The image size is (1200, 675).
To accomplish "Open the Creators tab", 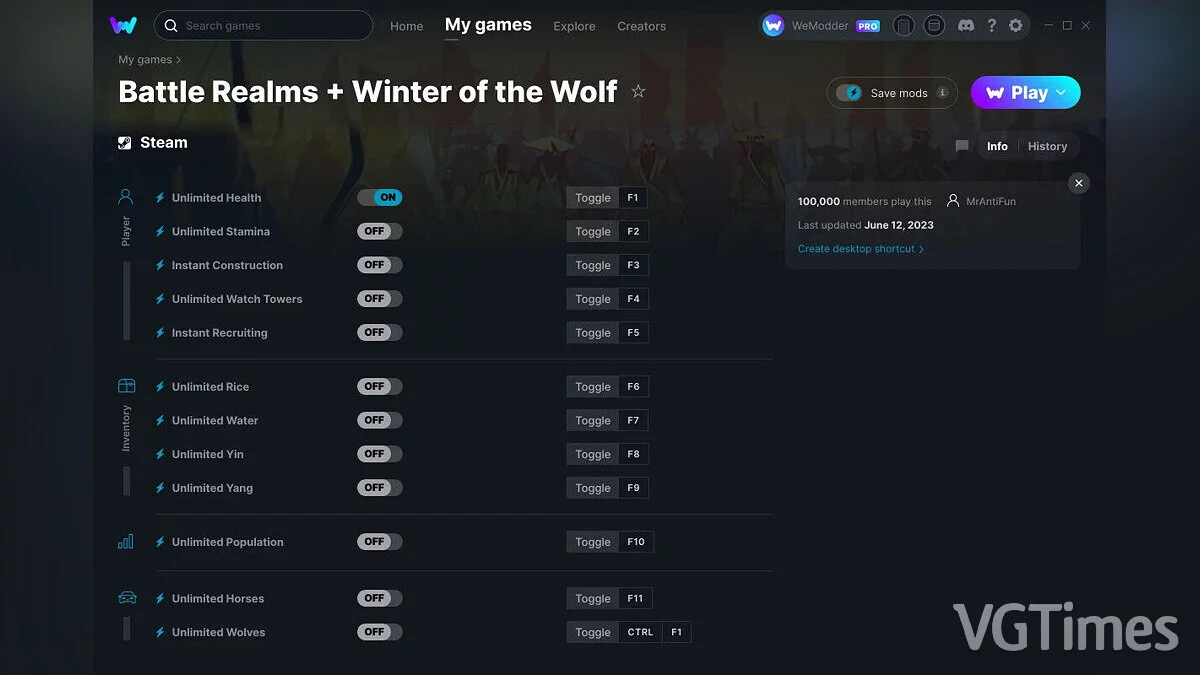I will click(641, 26).
